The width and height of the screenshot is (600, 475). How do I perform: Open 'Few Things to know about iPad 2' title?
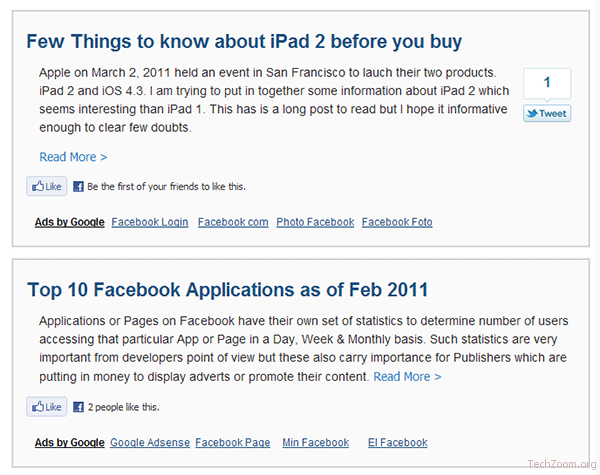point(244,41)
